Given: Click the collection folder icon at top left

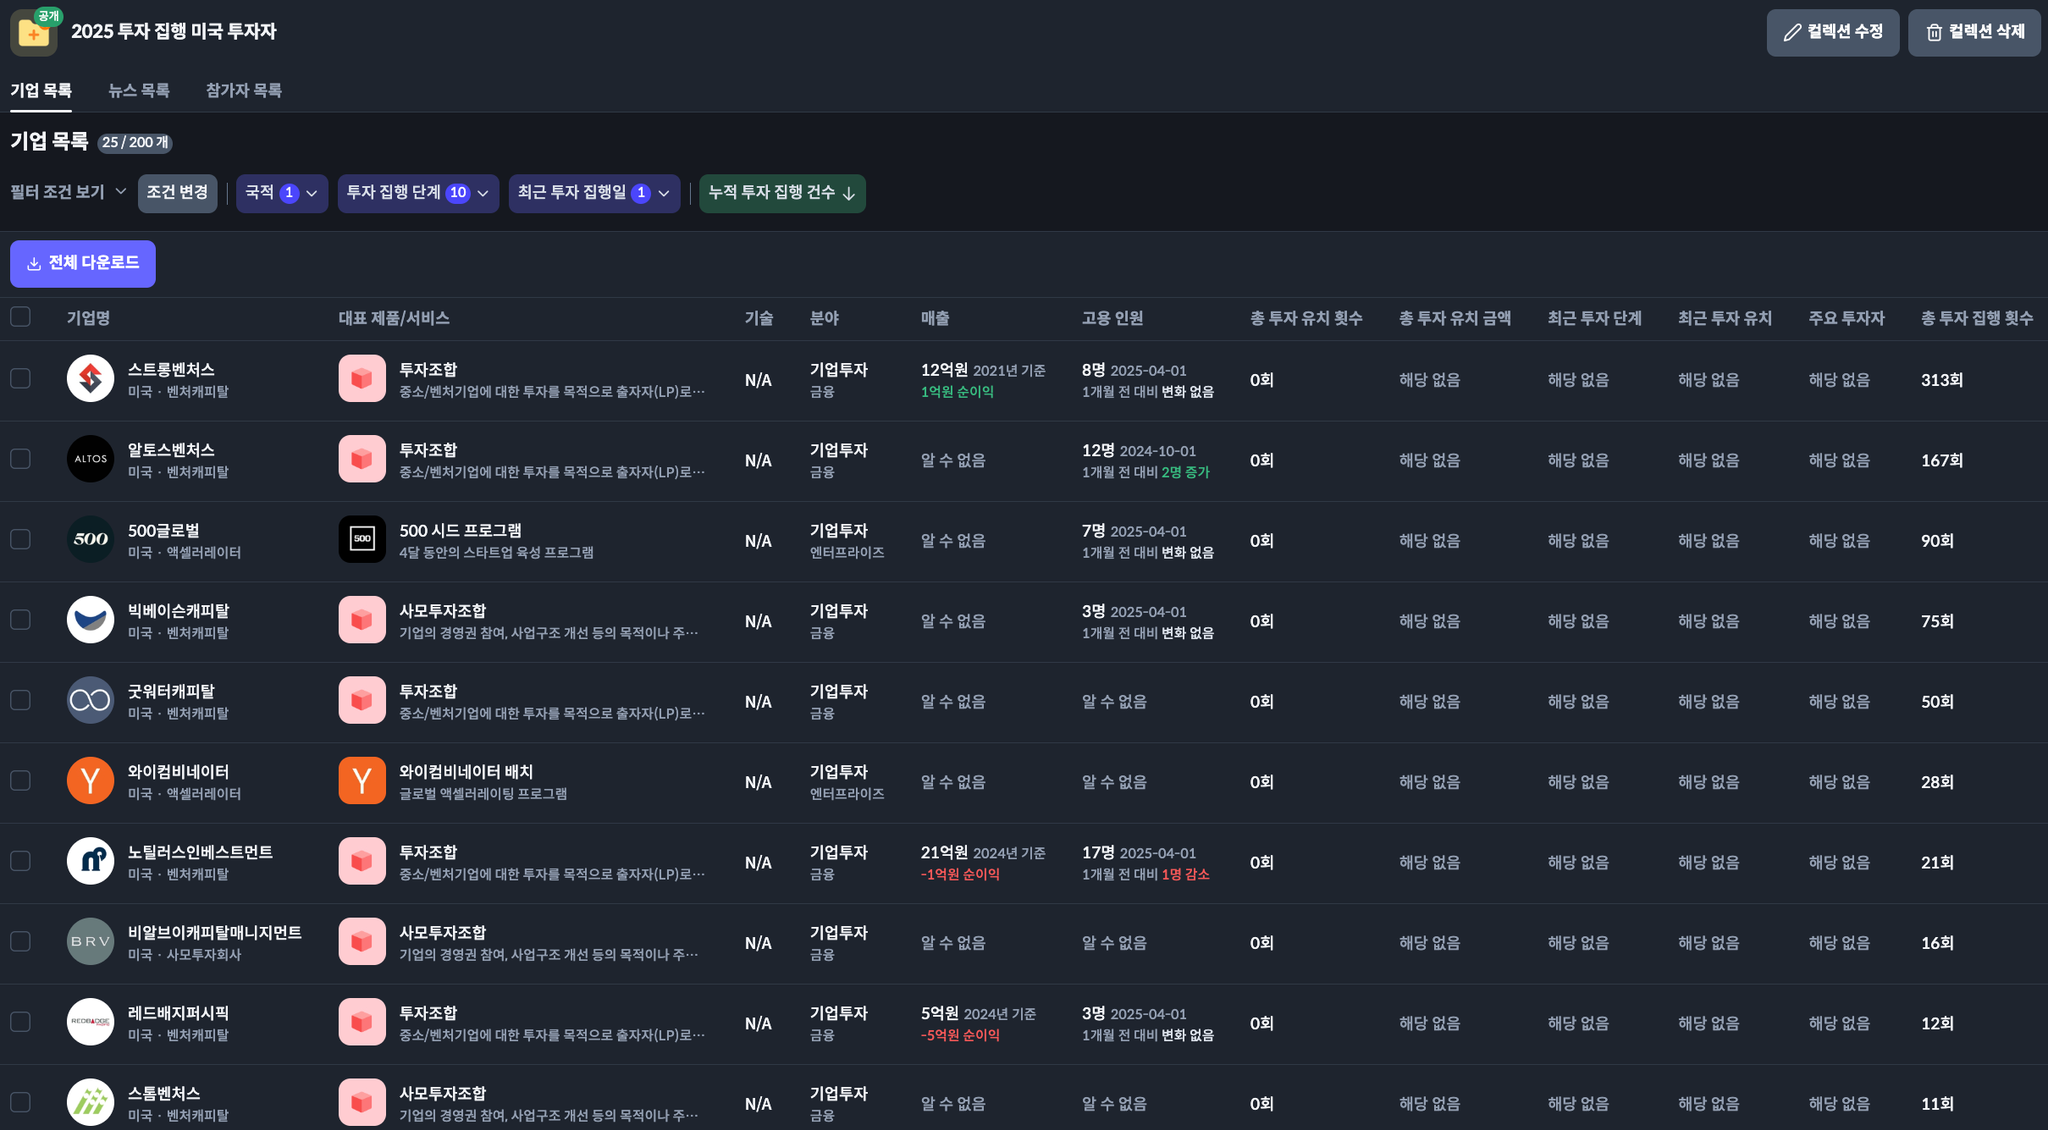Looking at the screenshot, I should coord(33,33).
